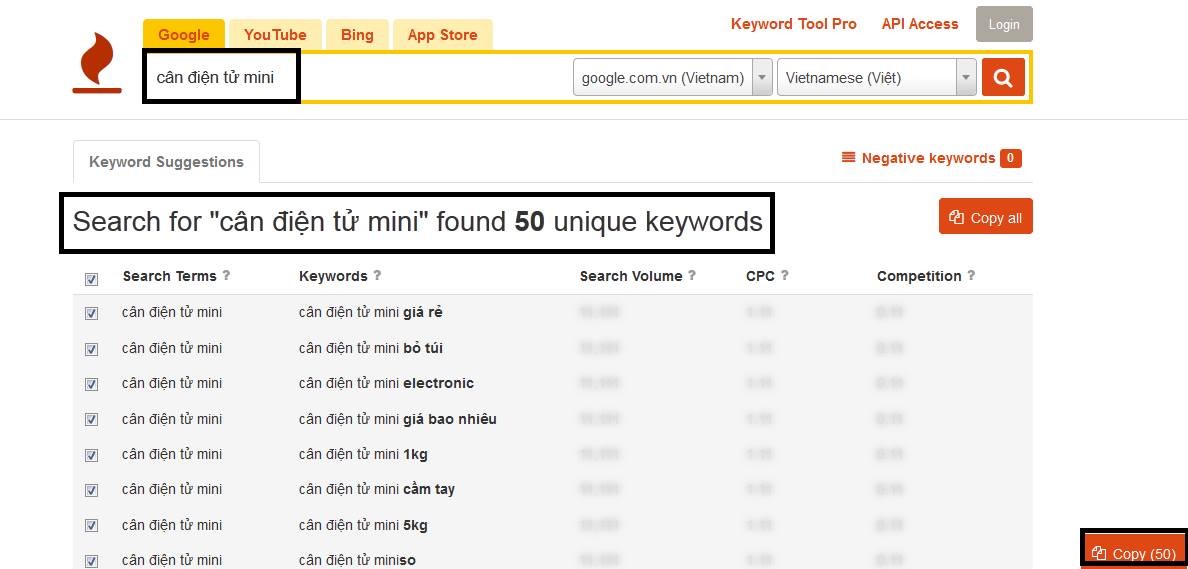Screen dimensions: 1188x569
Task: Click the orange magnifier search icon button
Action: point(1003,77)
